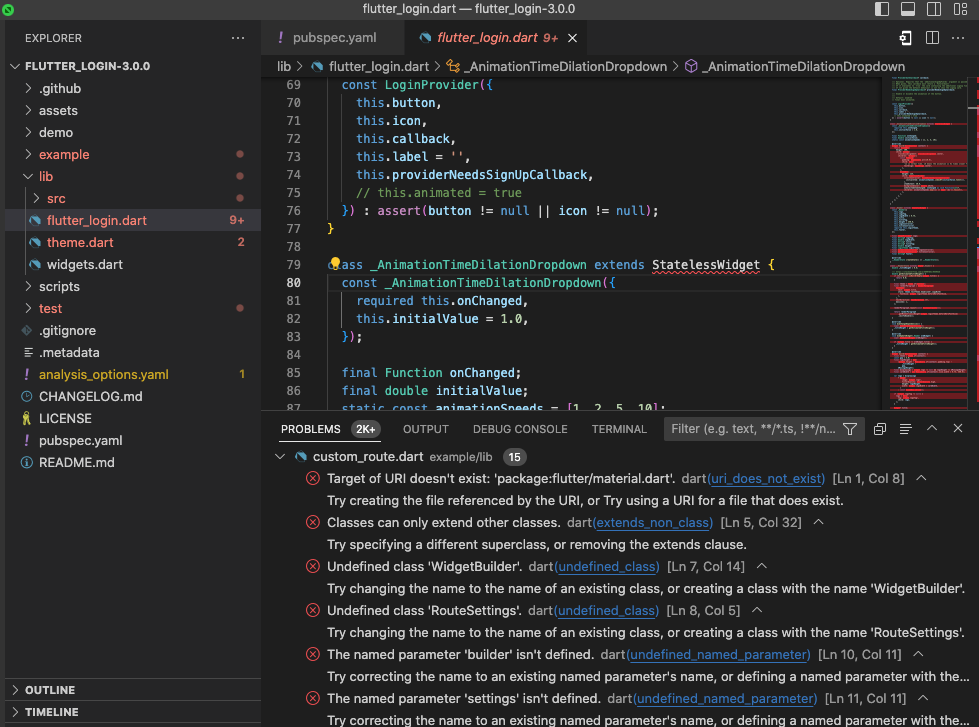The width and height of the screenshot is (979, 727).
Task: Click View as Table icon in Problems panel
Action: point(905,429)
